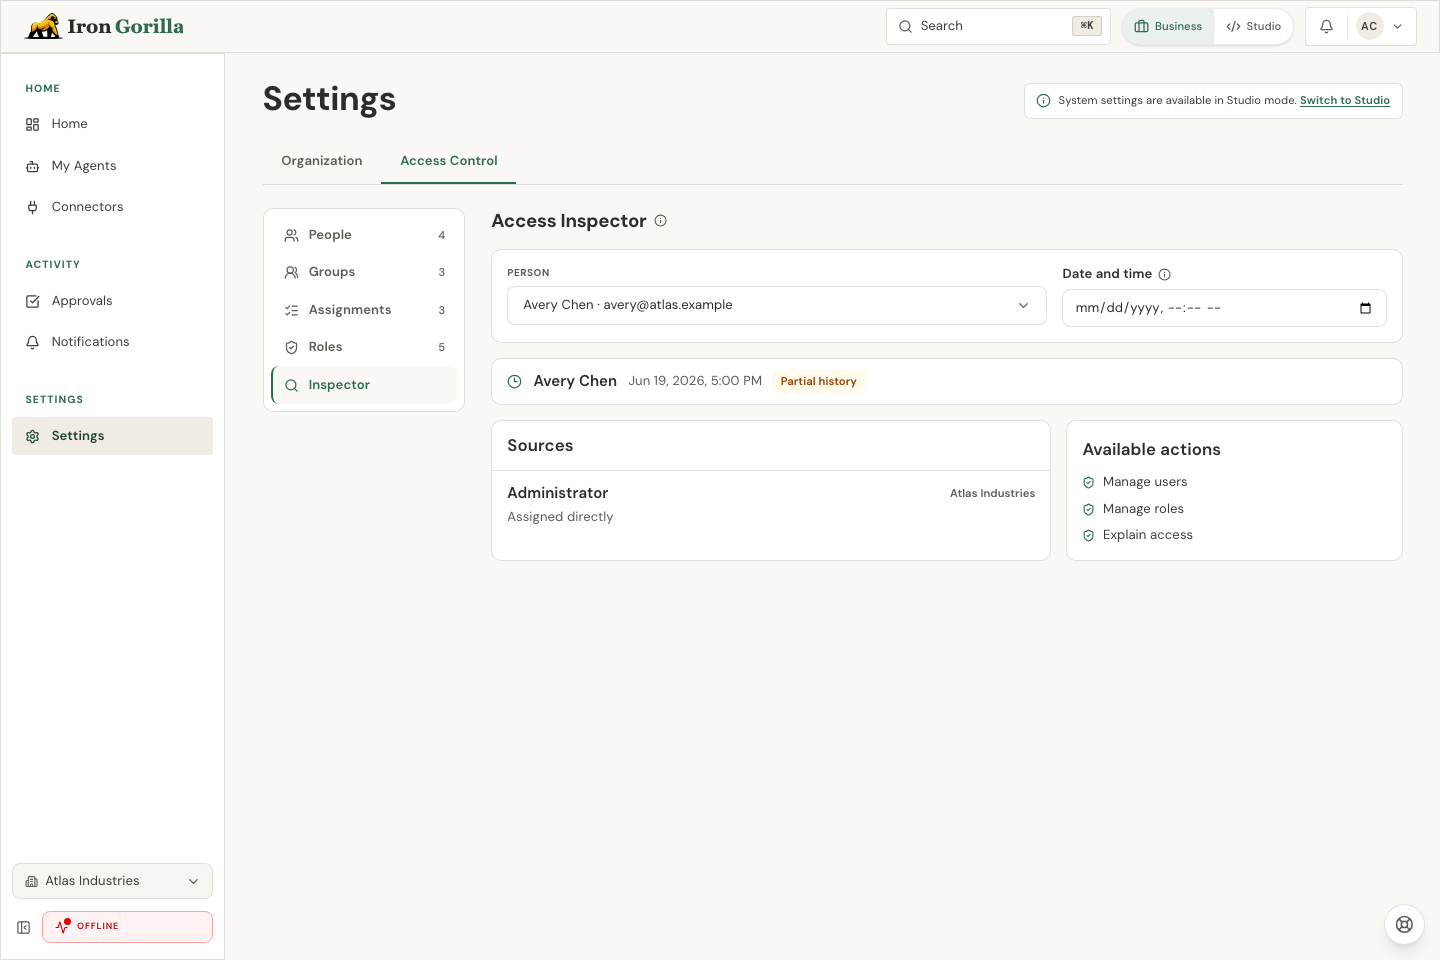Screen dimensions: 1440x960
Task: Click the Person dropdown chevron
Action: (x=1023, y=306)
